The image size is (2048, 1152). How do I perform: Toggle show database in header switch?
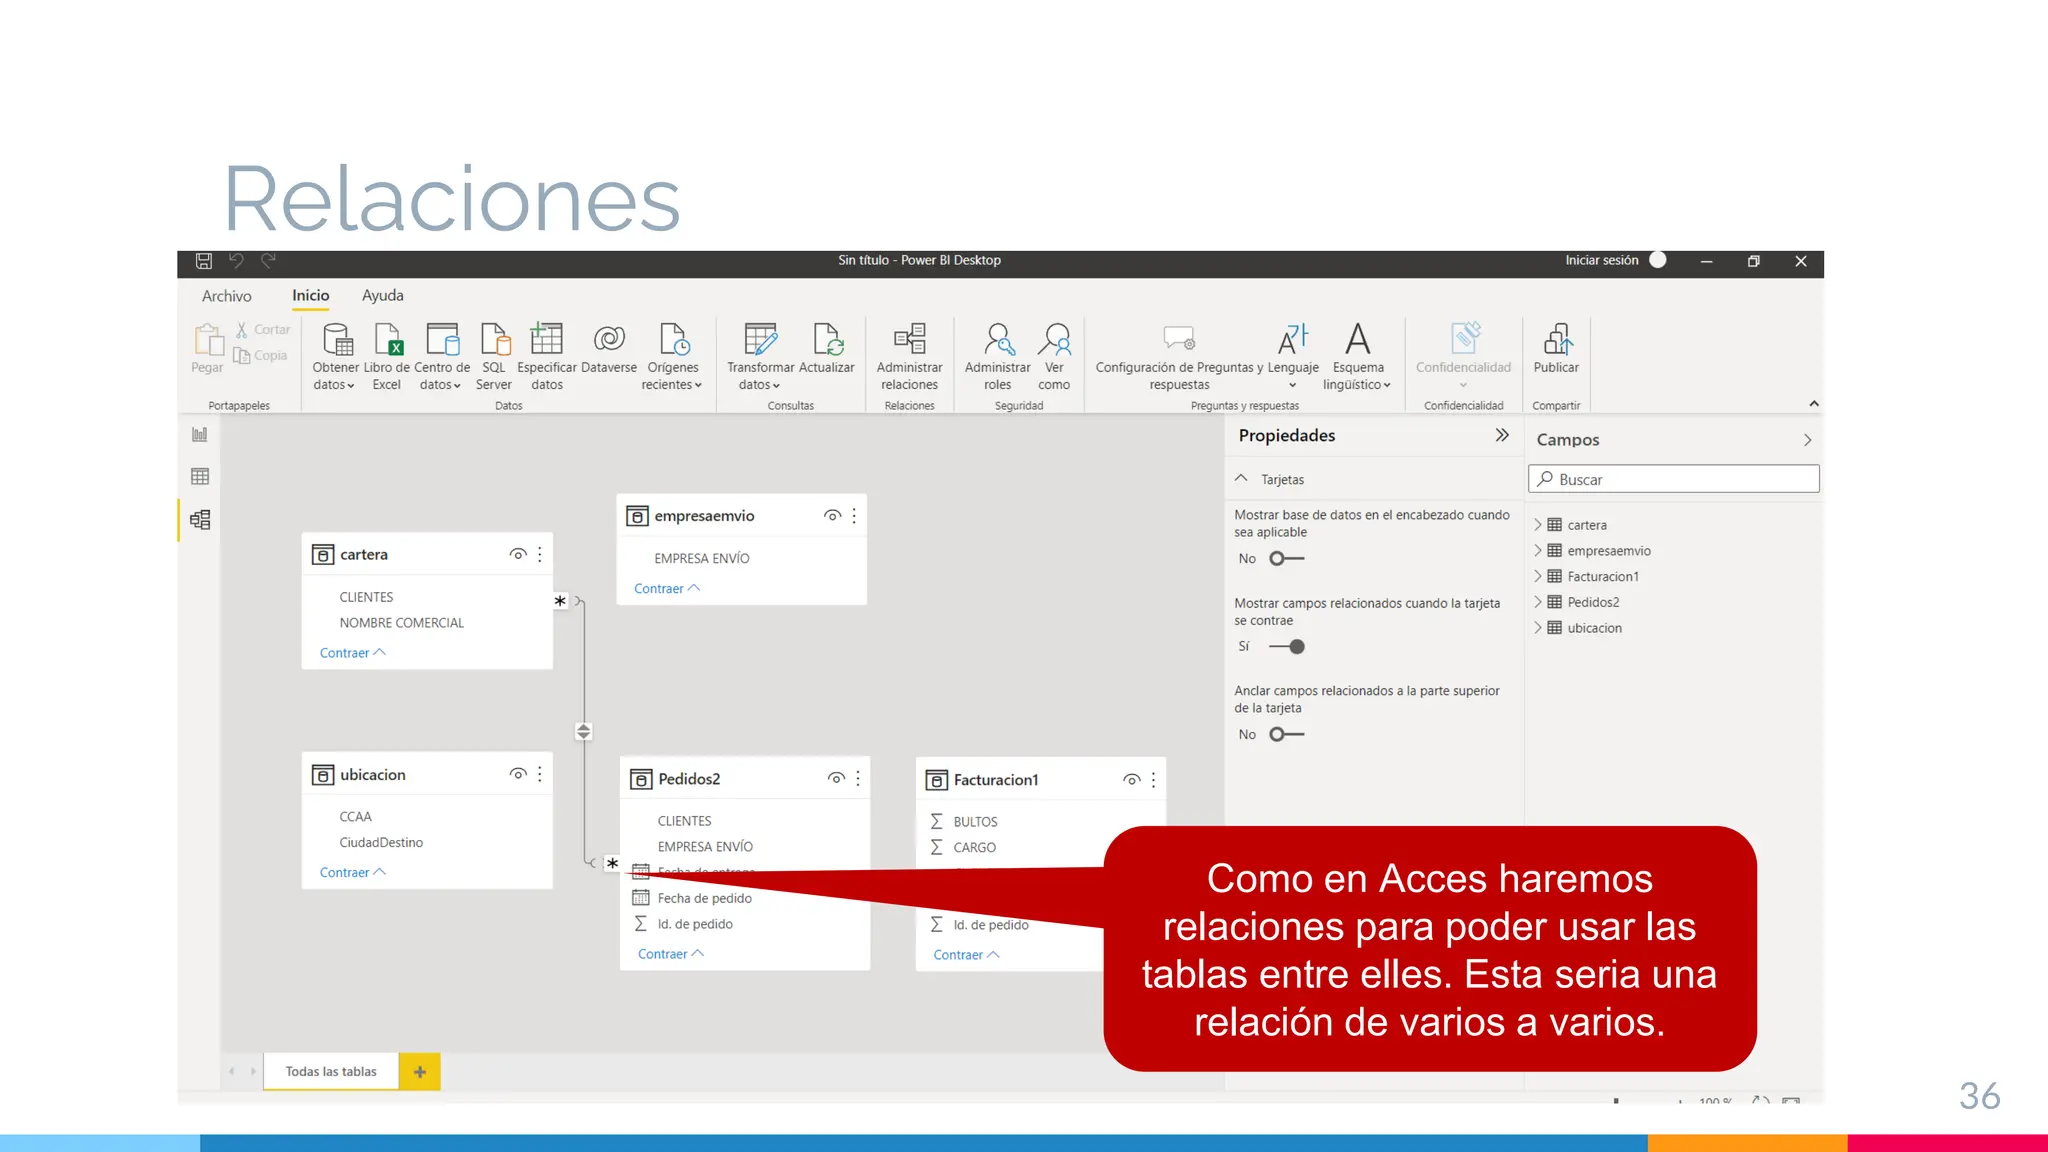(x=1287, y=559)
